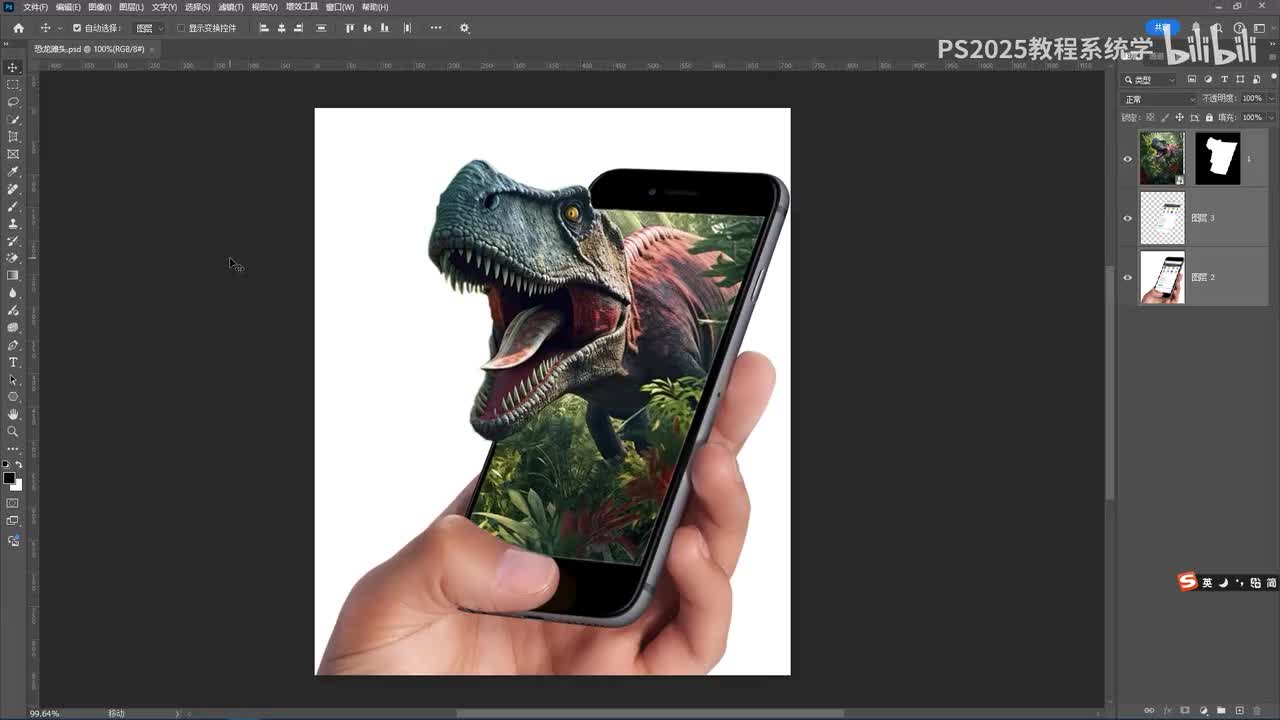Open the 编辑(E) menu
The image size is (1280, 720).
point(68,7)
